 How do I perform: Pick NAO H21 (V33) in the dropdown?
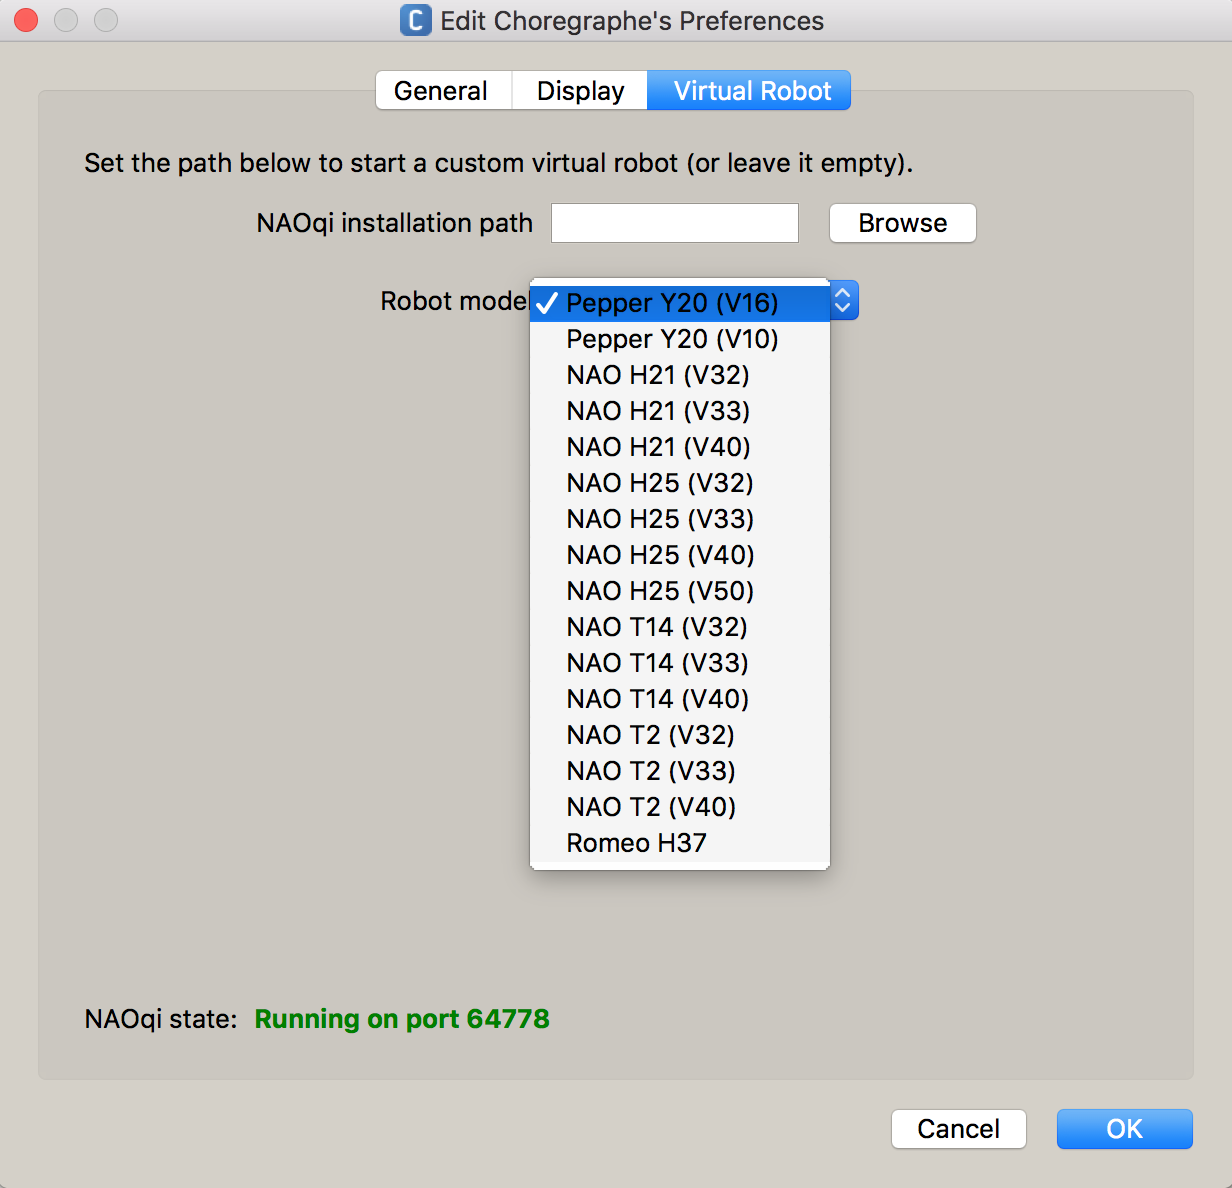[658, 411]
